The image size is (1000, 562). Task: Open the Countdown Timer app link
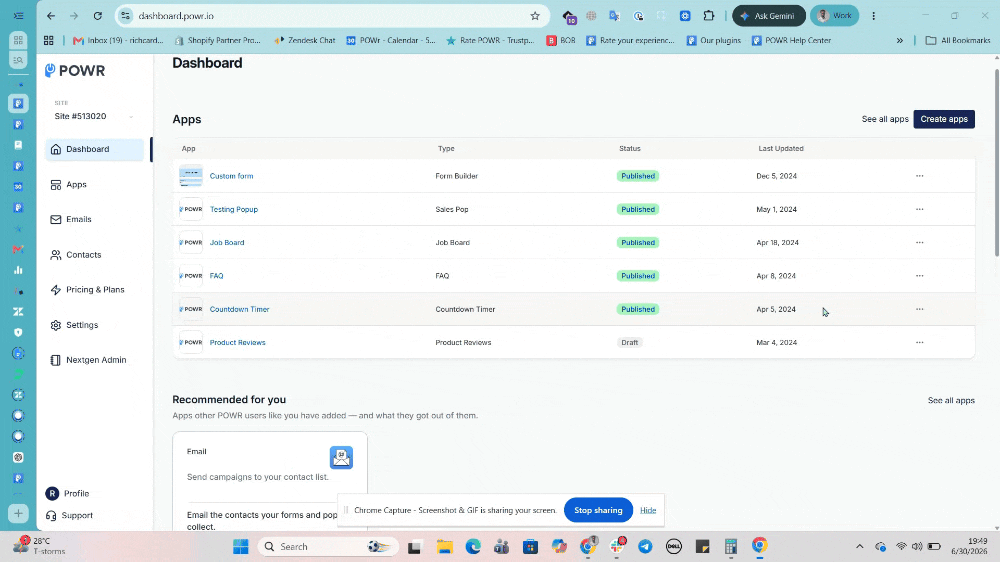click(239, 309)
